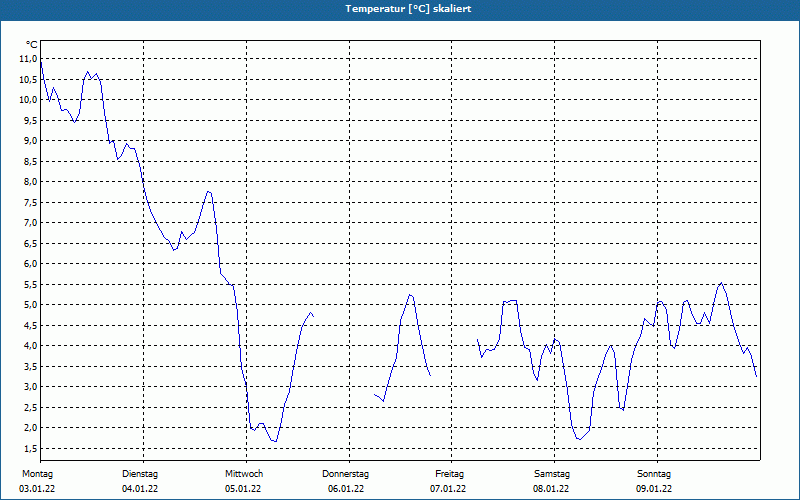The height and width of the screenshot is (500, 800).
Task: Select the 10,5 axis value
Action: coord(29,79)
